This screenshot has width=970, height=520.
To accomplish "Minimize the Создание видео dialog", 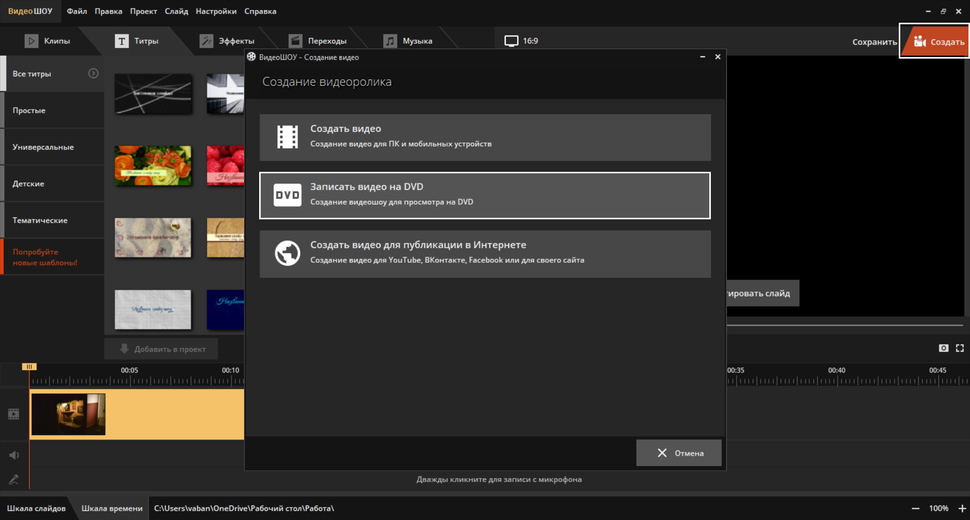I will tap(702, 57).
